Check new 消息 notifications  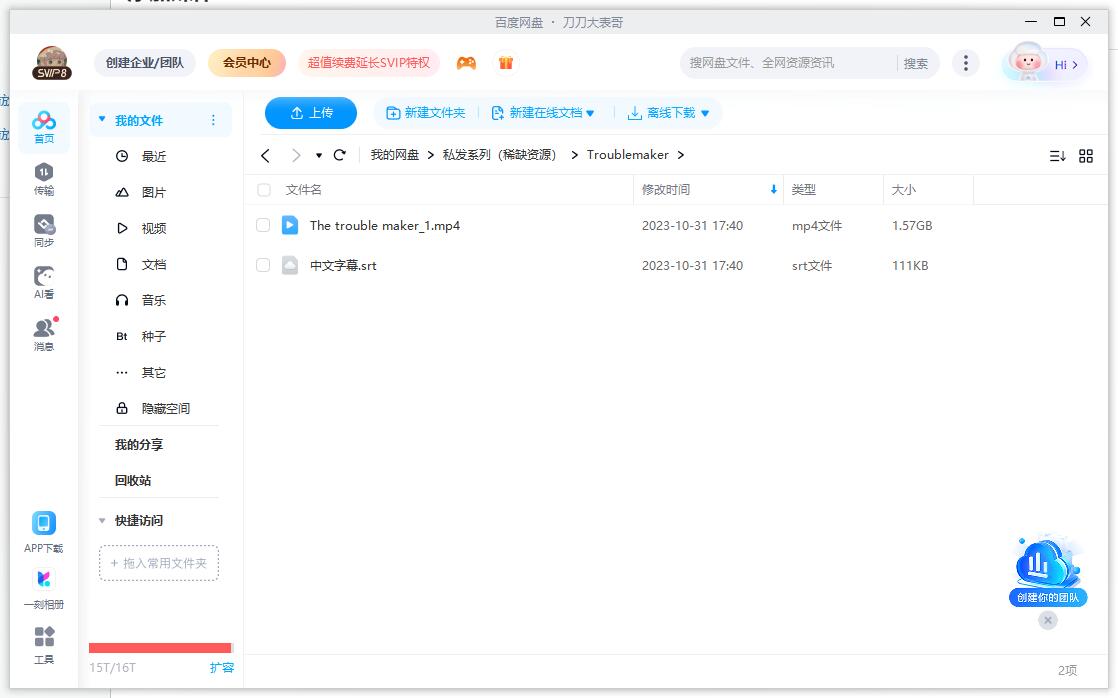43,332
